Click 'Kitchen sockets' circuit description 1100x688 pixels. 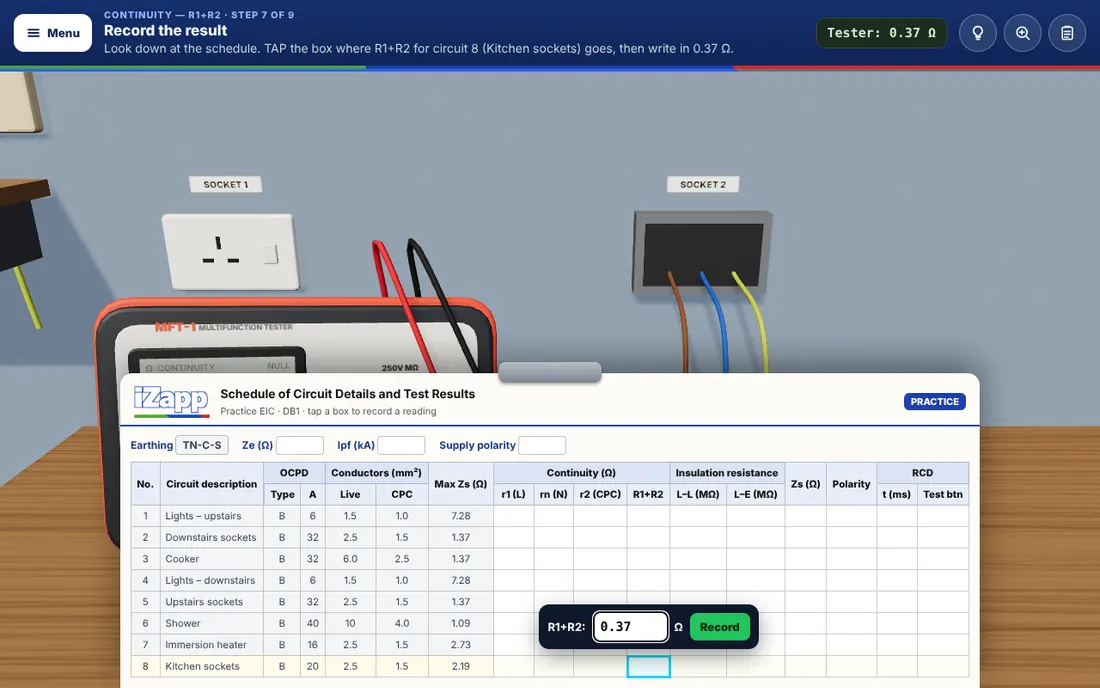(202, 666)
